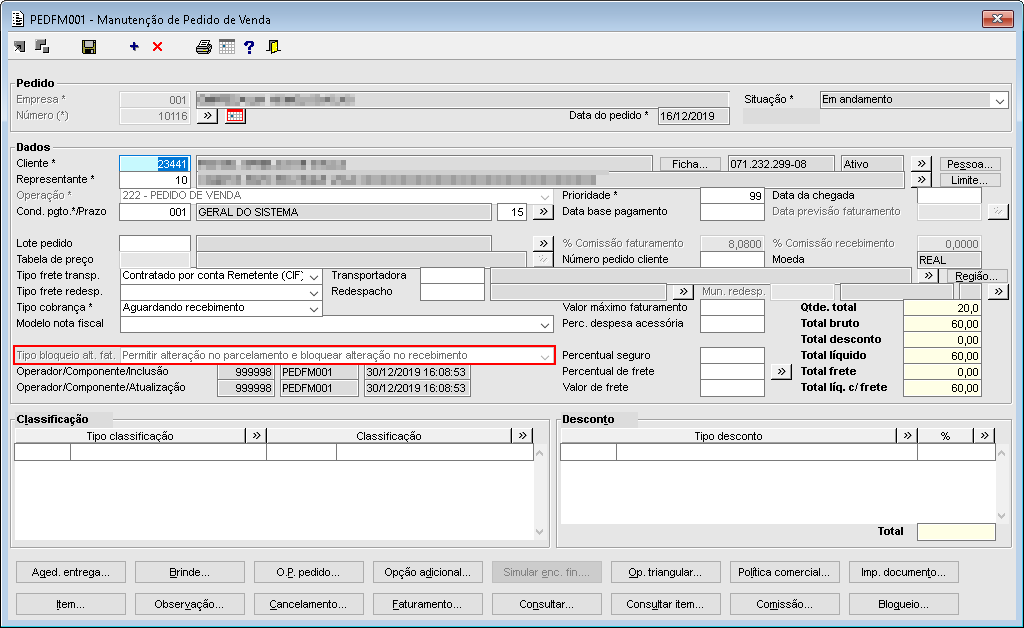Click the save diskette icon in toolbar
The height and width of the screenshot is (628, 1024).
88,47
